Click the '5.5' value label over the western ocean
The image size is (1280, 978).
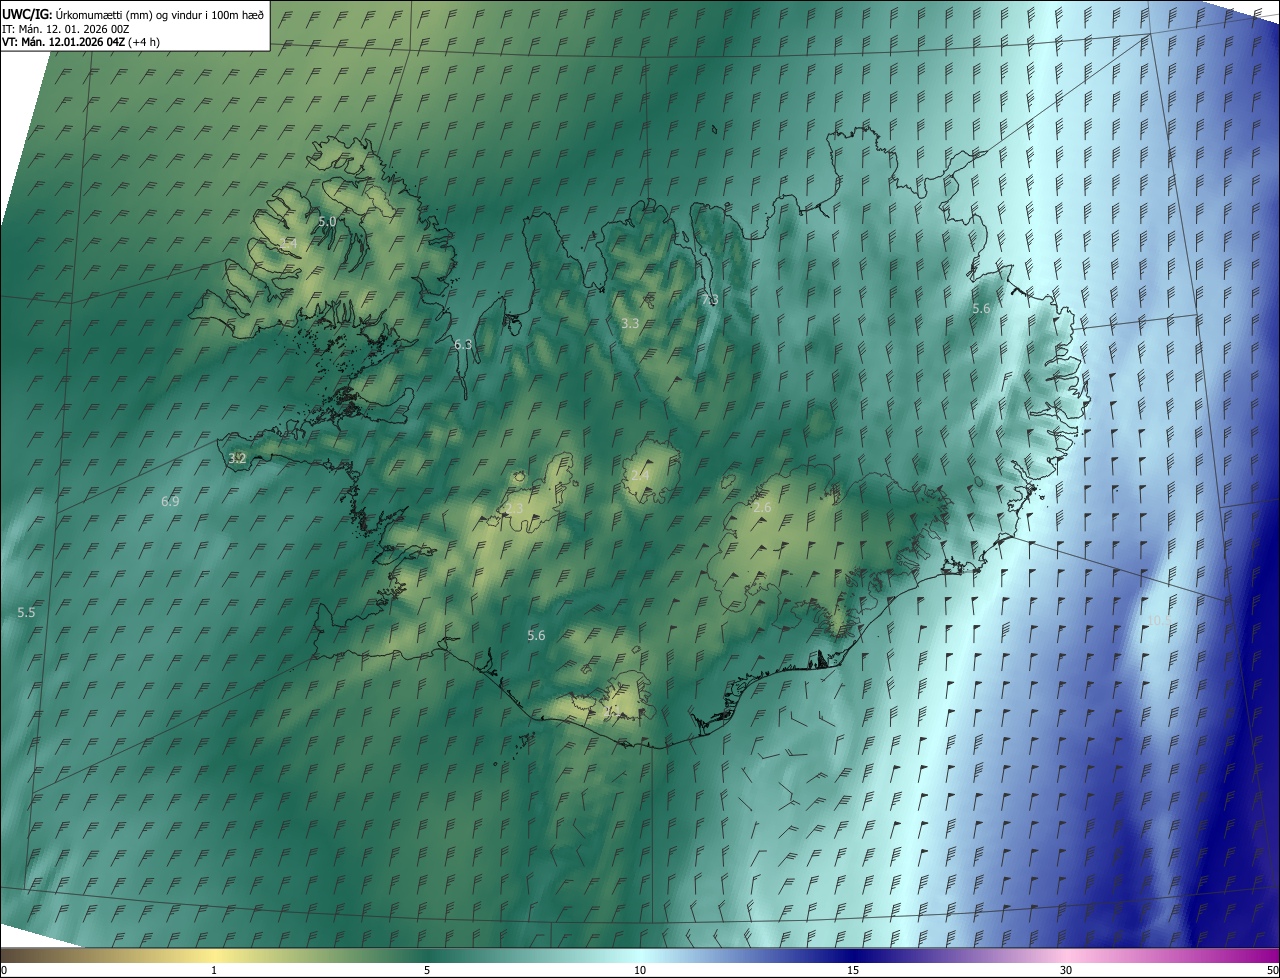coord(26,612)
